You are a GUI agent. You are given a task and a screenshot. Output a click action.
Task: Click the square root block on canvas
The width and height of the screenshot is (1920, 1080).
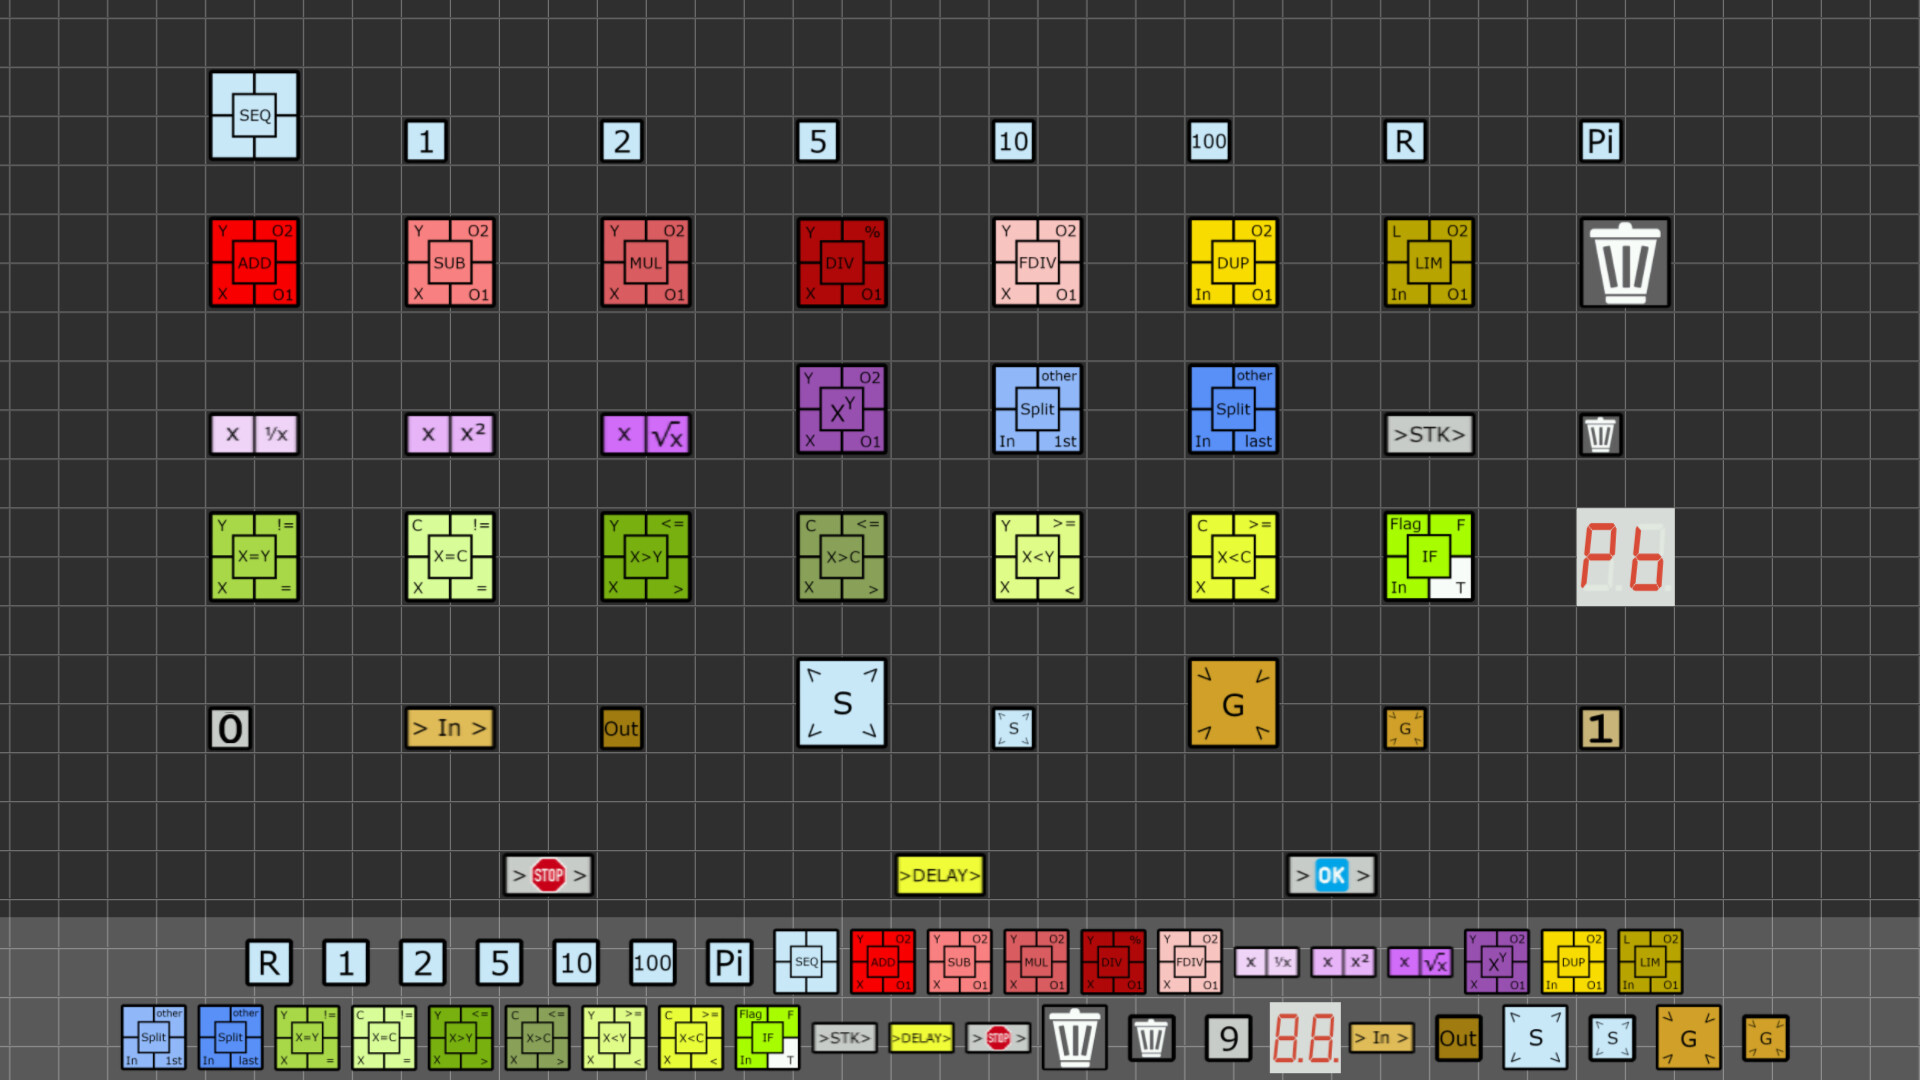pos(646,434)
